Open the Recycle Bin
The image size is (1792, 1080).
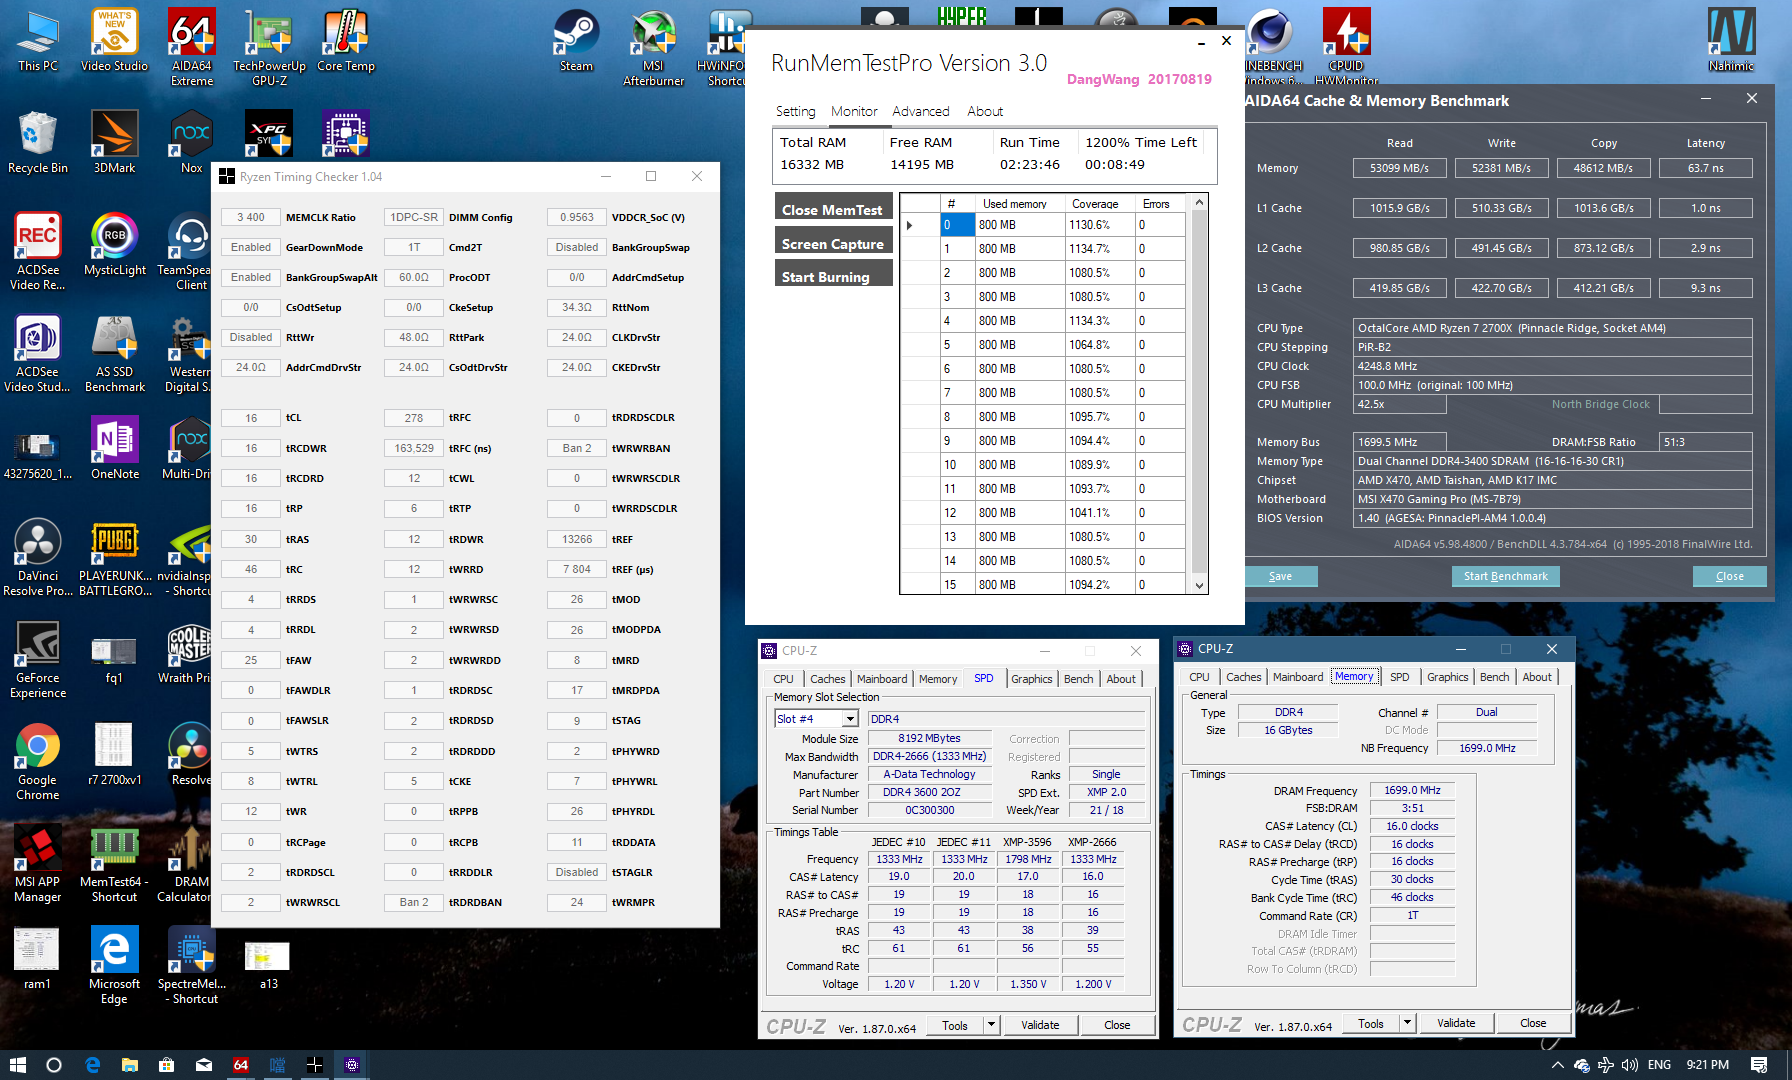[38, 143]
